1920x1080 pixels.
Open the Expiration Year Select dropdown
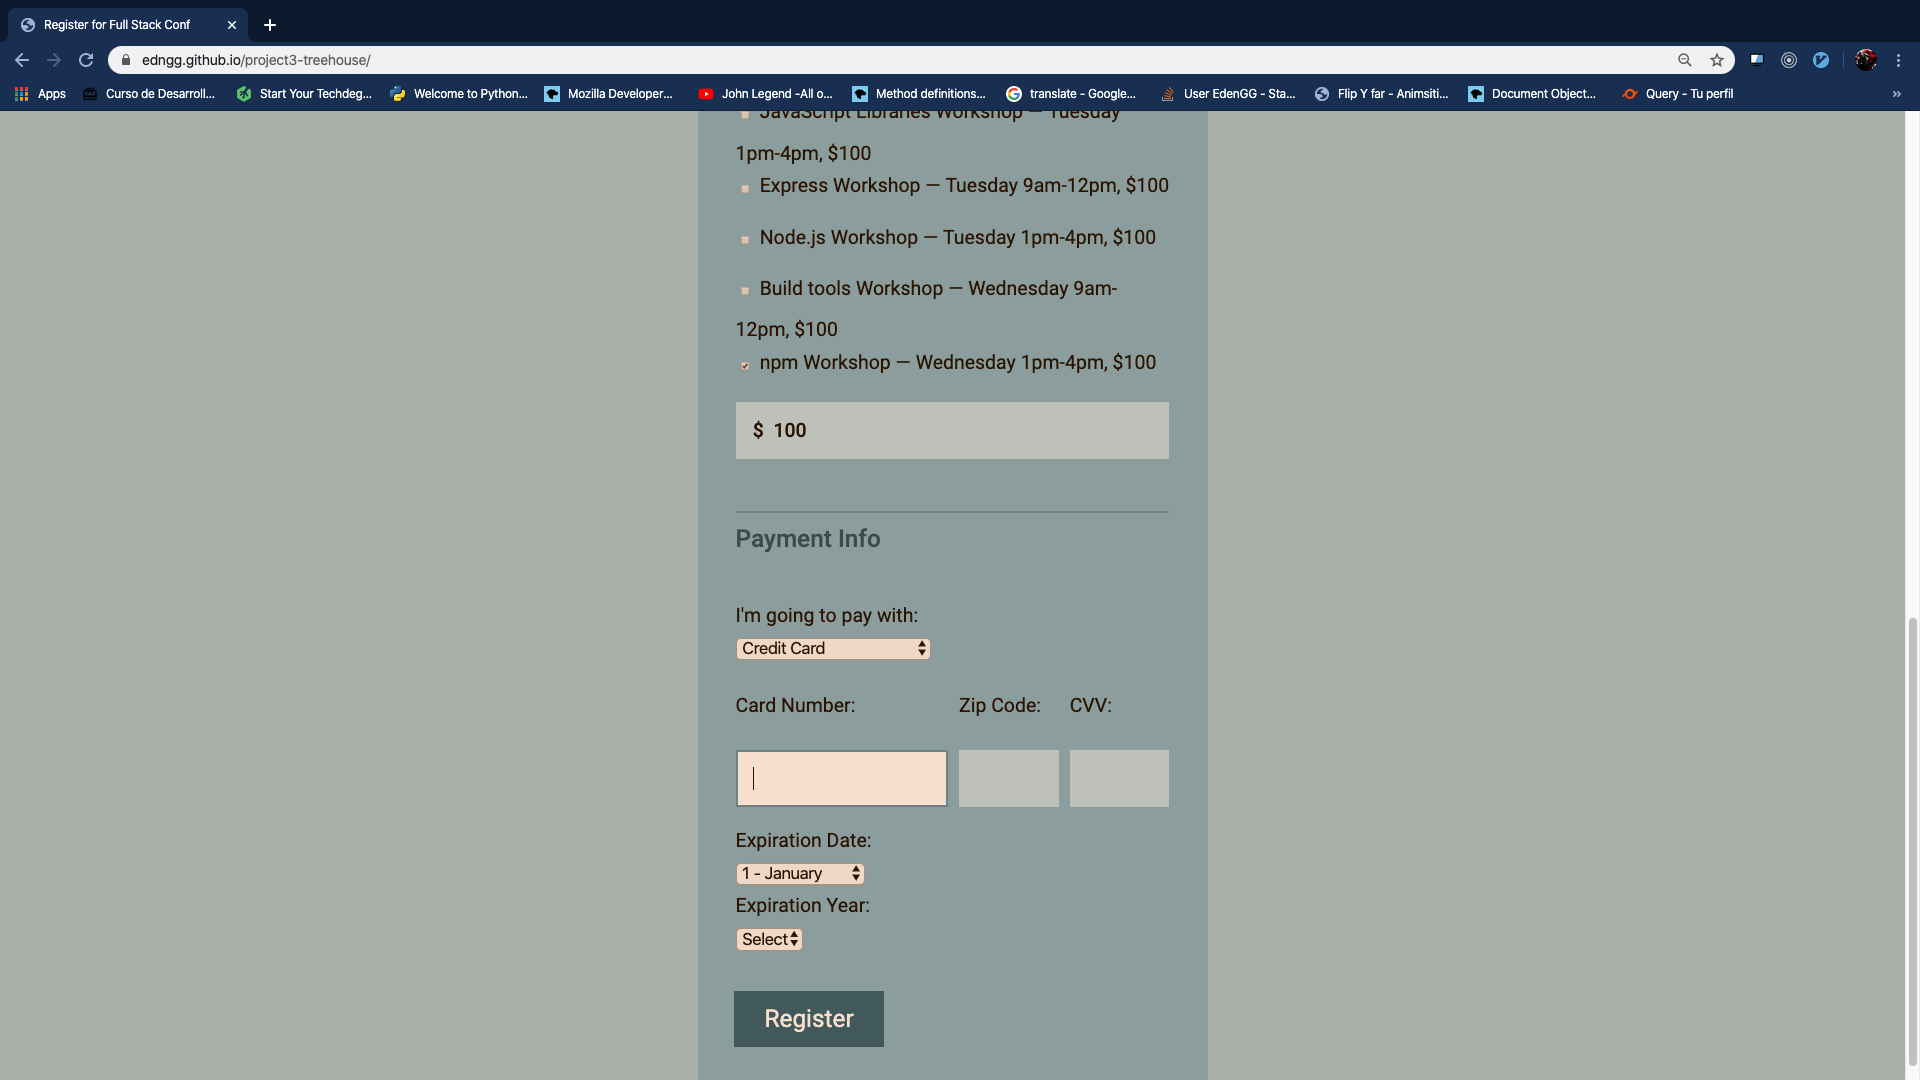coord(769,940)
